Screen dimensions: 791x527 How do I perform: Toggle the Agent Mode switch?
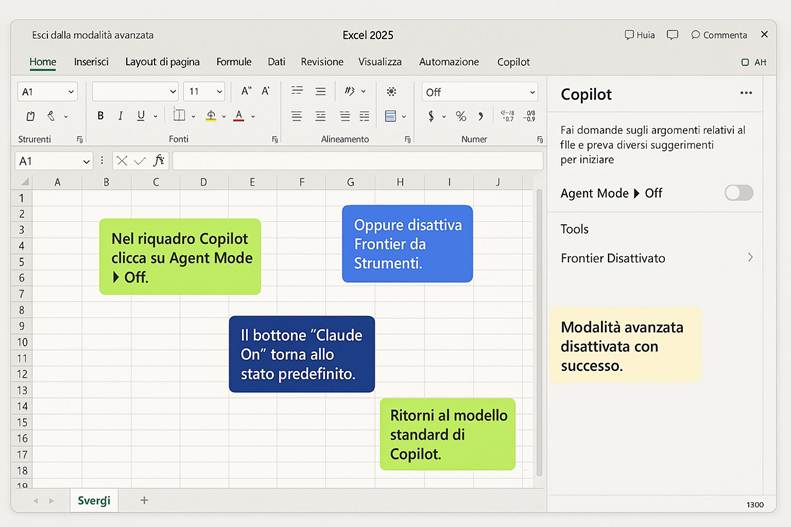click(738, 193)
